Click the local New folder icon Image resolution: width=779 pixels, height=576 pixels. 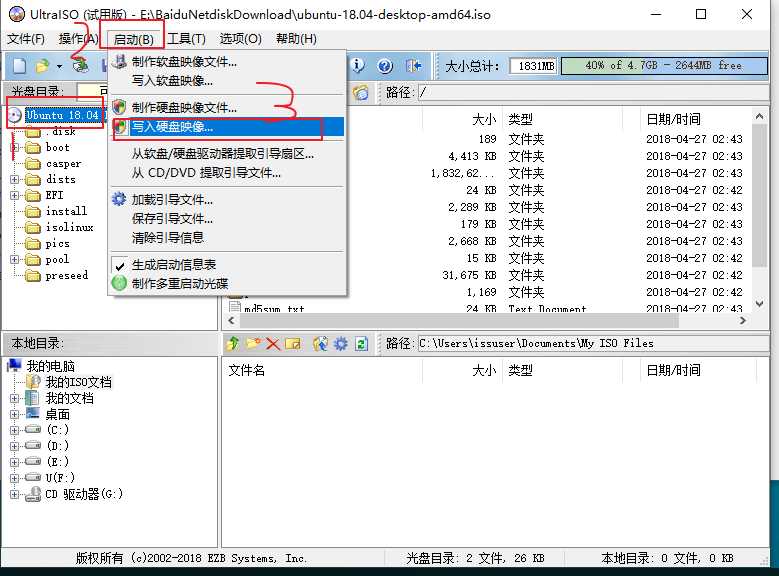(253, 343)
